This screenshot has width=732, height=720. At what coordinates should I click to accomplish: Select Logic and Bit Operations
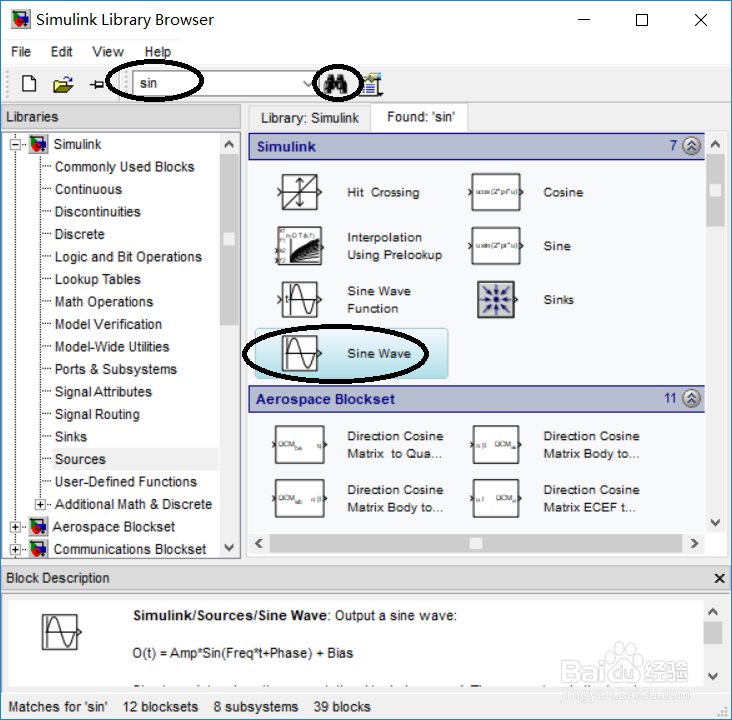[128, 257]
